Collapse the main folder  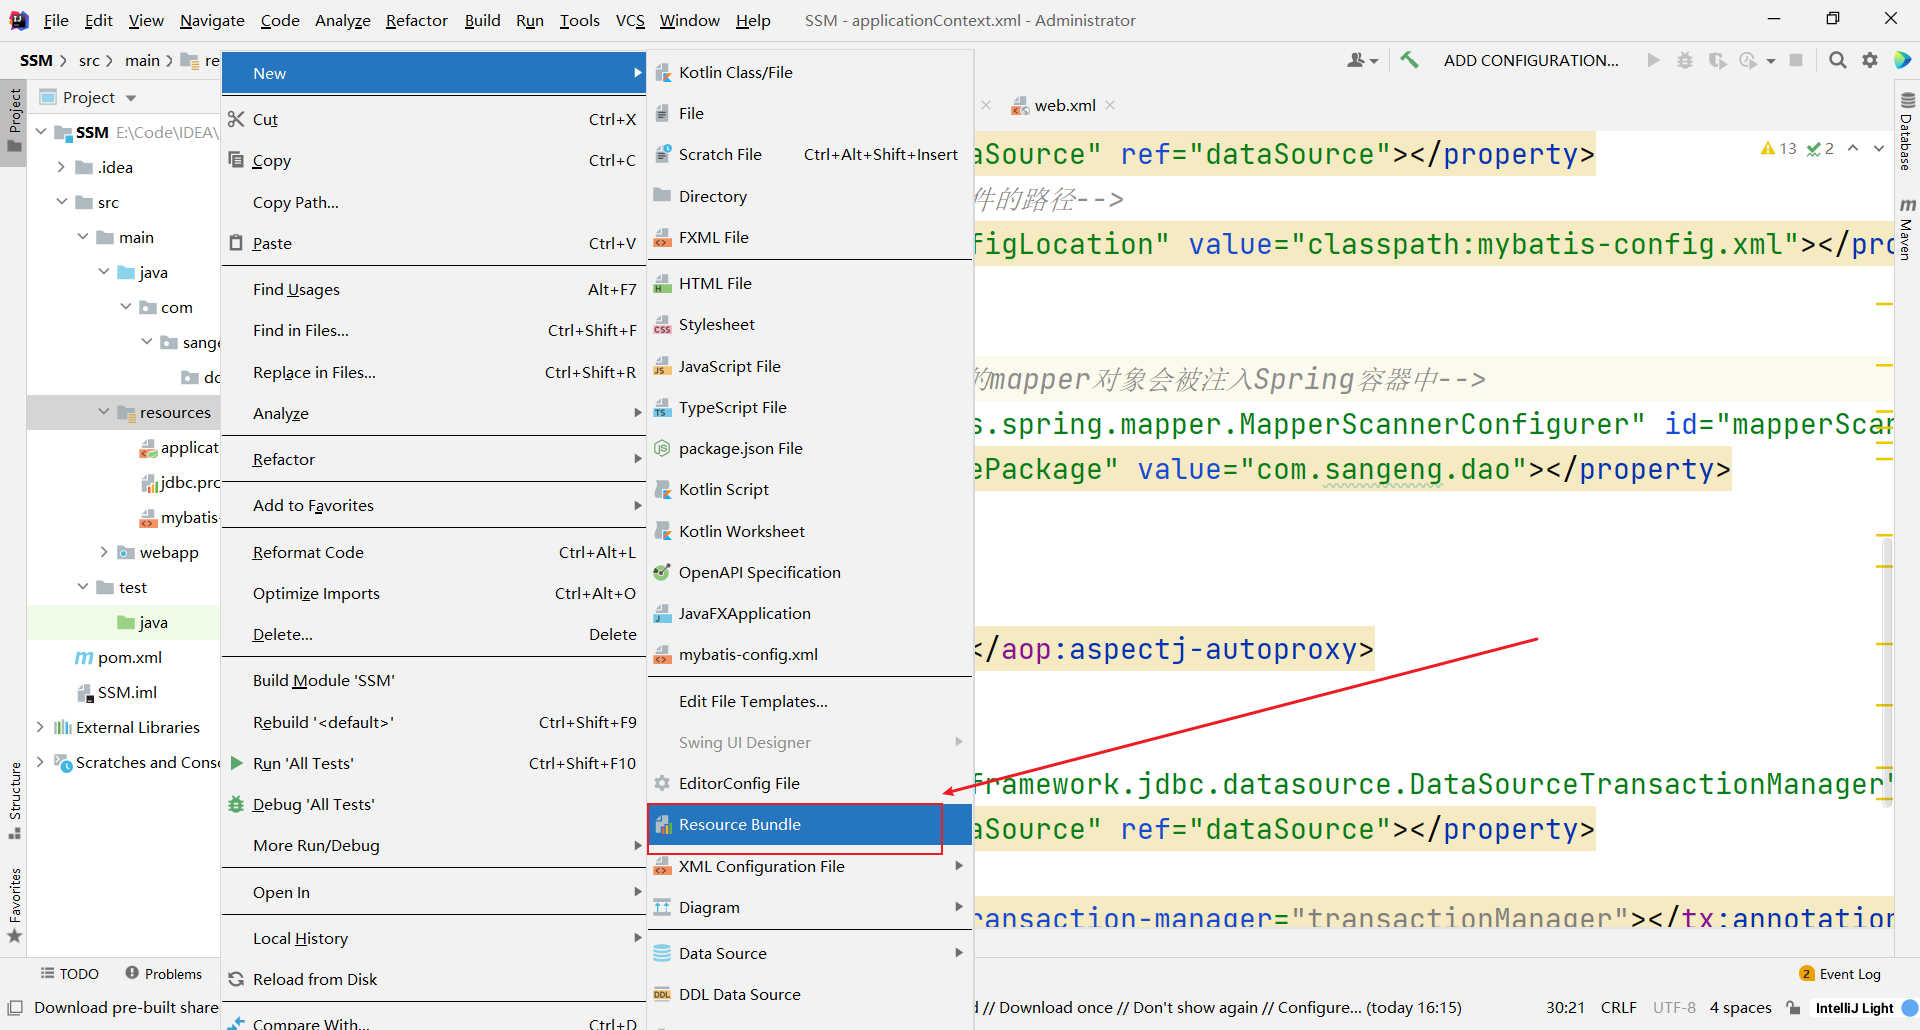[83, 237]
